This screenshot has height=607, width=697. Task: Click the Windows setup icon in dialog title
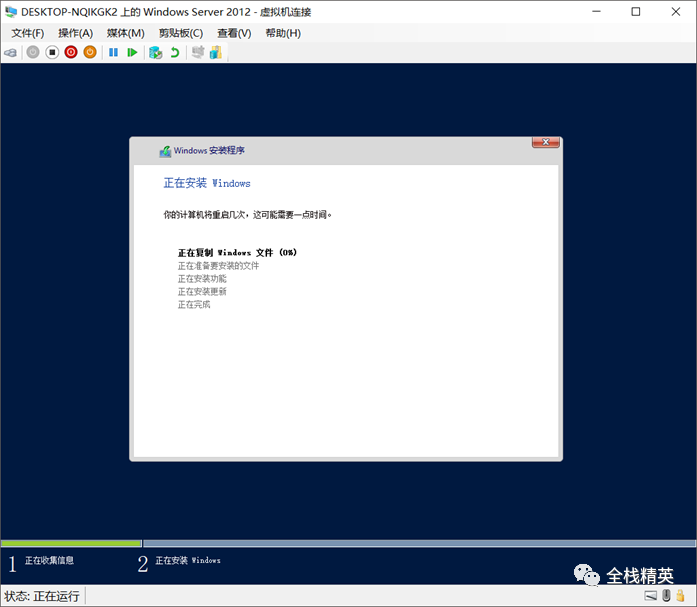tap(165, 151)
